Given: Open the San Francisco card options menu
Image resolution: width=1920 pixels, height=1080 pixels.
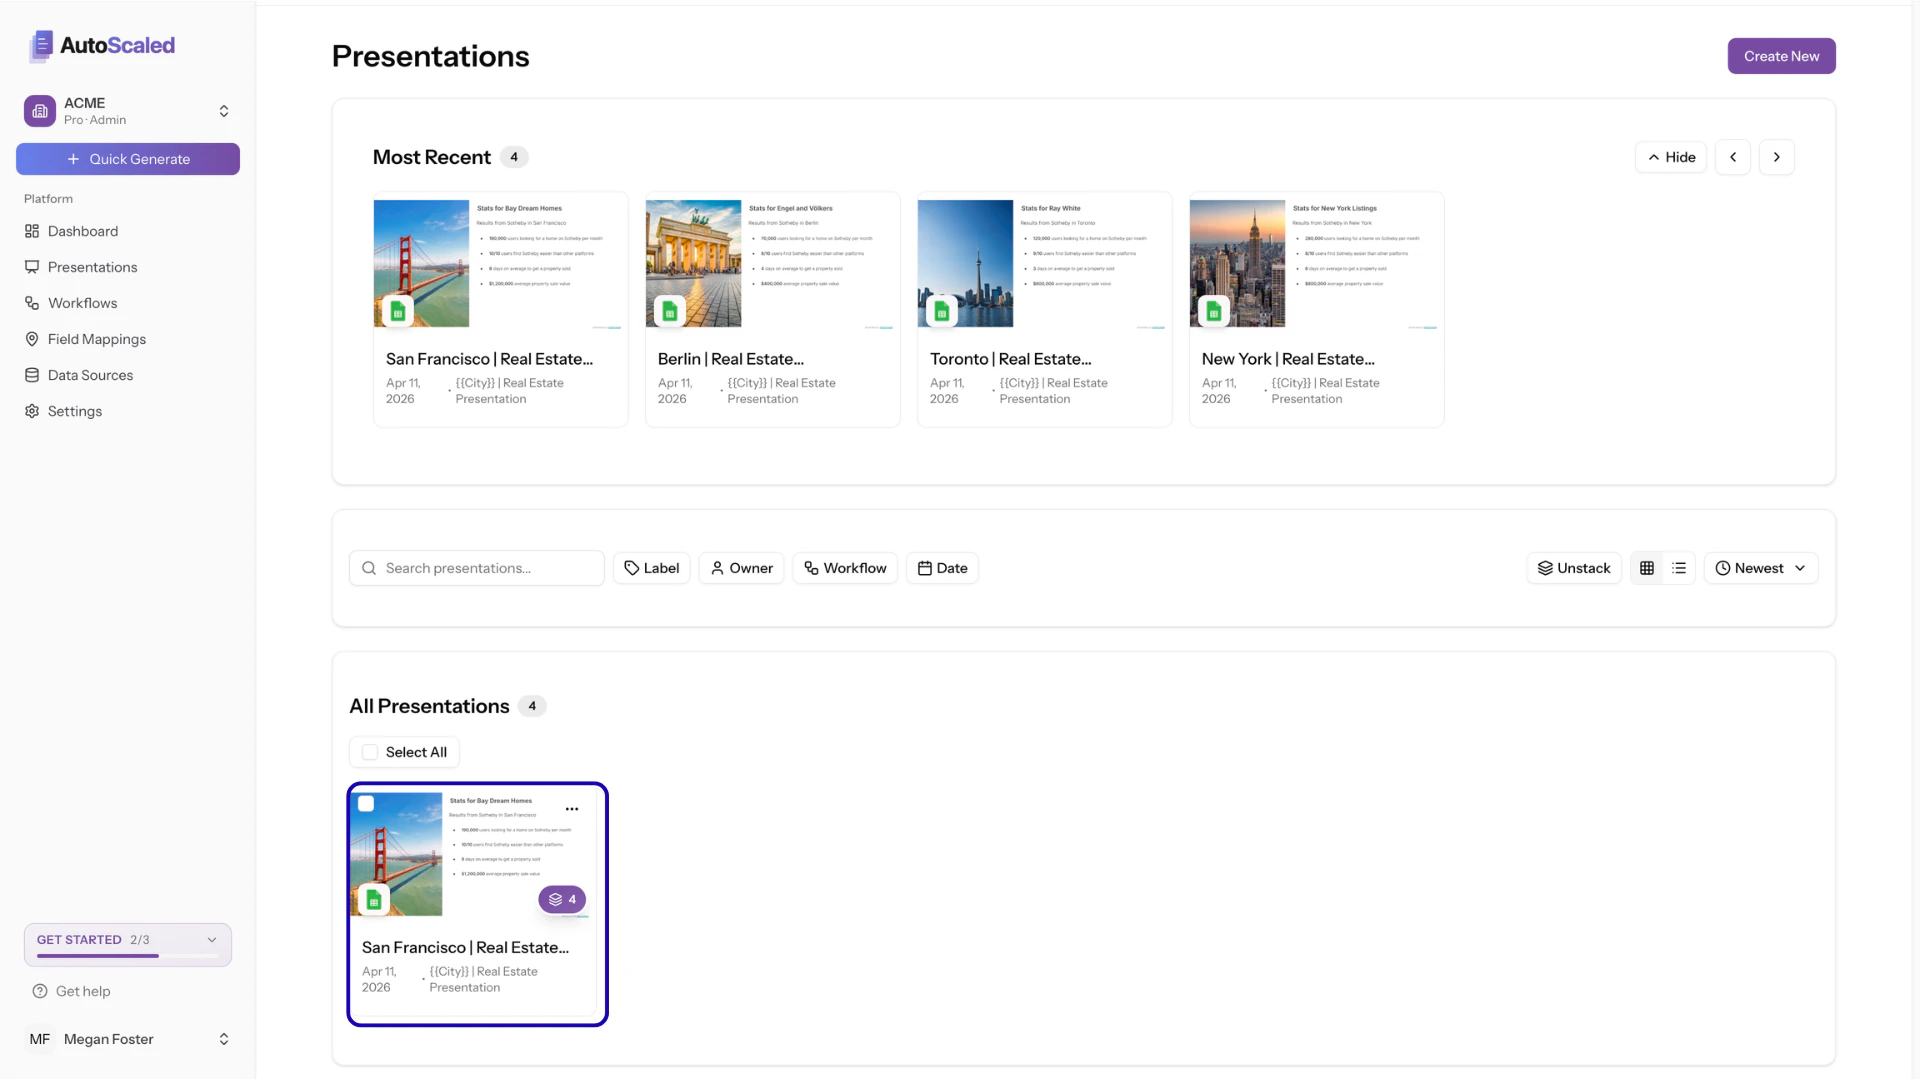Looking at the screenshot, I should pyautogui.click(x=572, y=808).
